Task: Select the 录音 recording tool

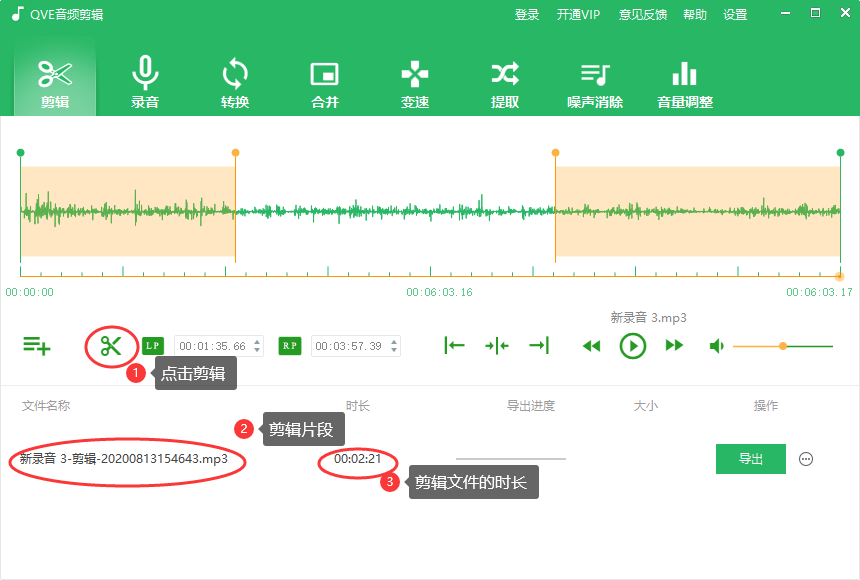Action: click(144, 83)
